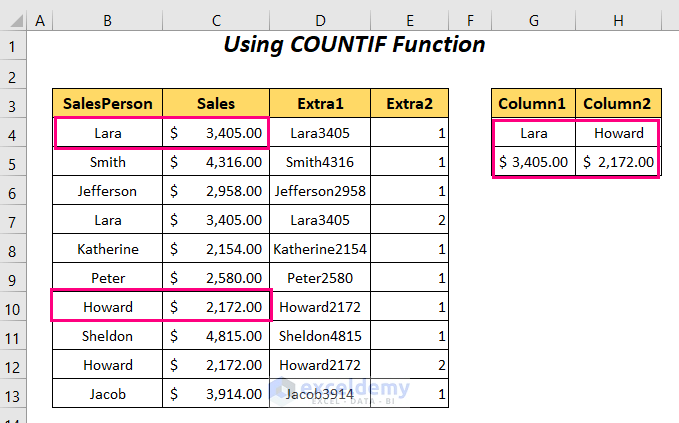Click the Column1 header cell
Viewport: 679px width, 423px height.
533,103
